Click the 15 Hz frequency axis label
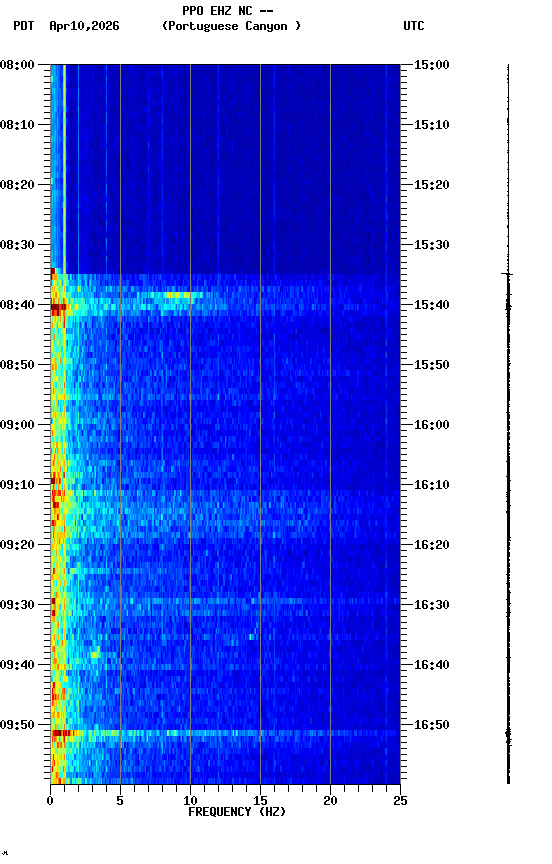Image resolution: width=552 pixels, height=864 pixels. click(260, 801)
